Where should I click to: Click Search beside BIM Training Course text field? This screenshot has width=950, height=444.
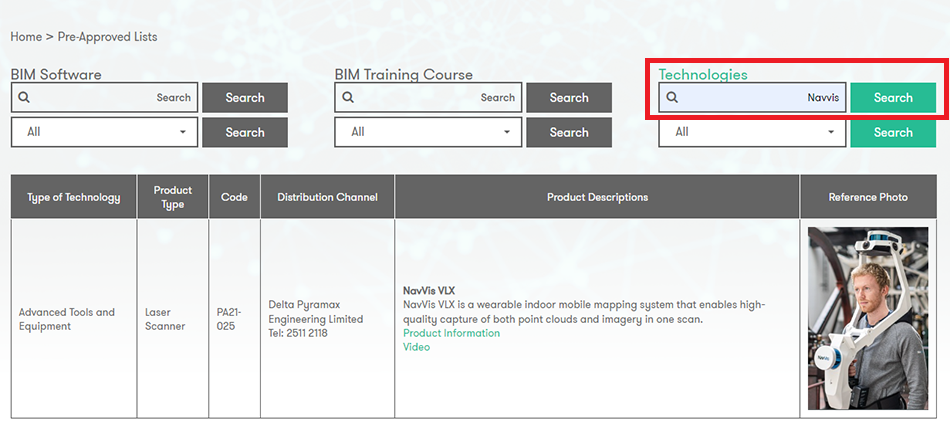569,98
